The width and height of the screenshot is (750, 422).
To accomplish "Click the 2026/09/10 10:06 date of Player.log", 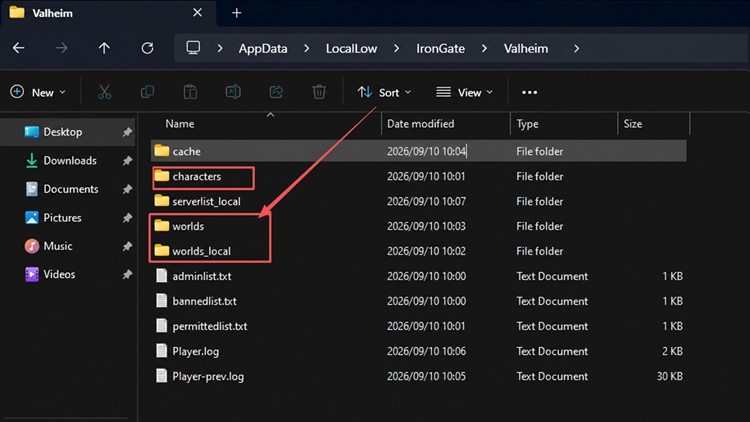I will pyautogui.click(x=426, y=351).
